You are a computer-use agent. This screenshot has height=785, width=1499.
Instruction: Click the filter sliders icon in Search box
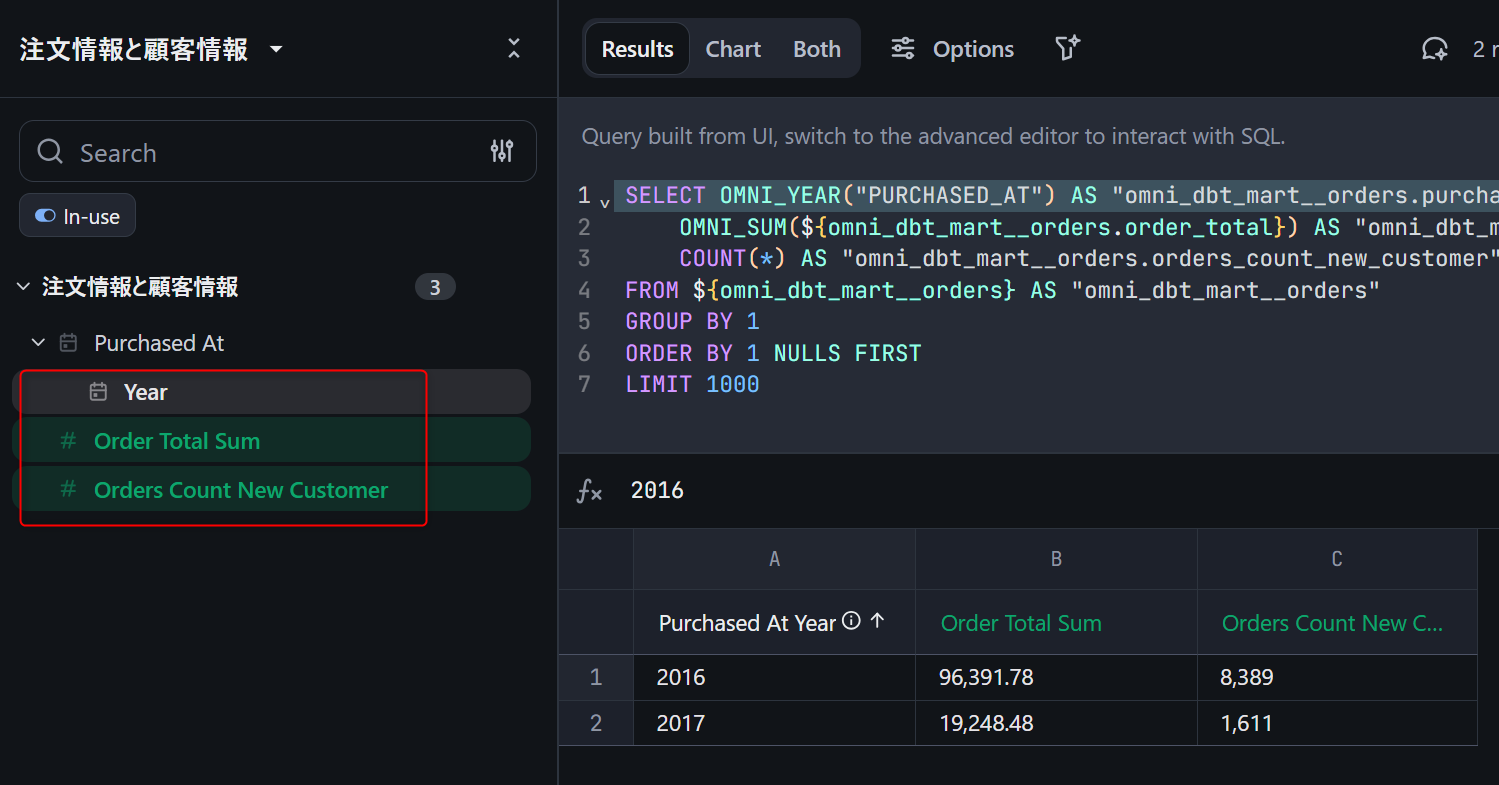(502, 151)
